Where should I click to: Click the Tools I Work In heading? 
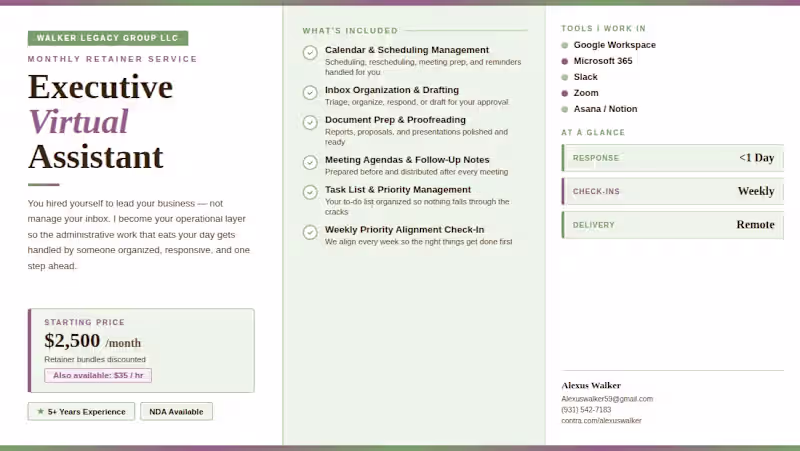604,29
